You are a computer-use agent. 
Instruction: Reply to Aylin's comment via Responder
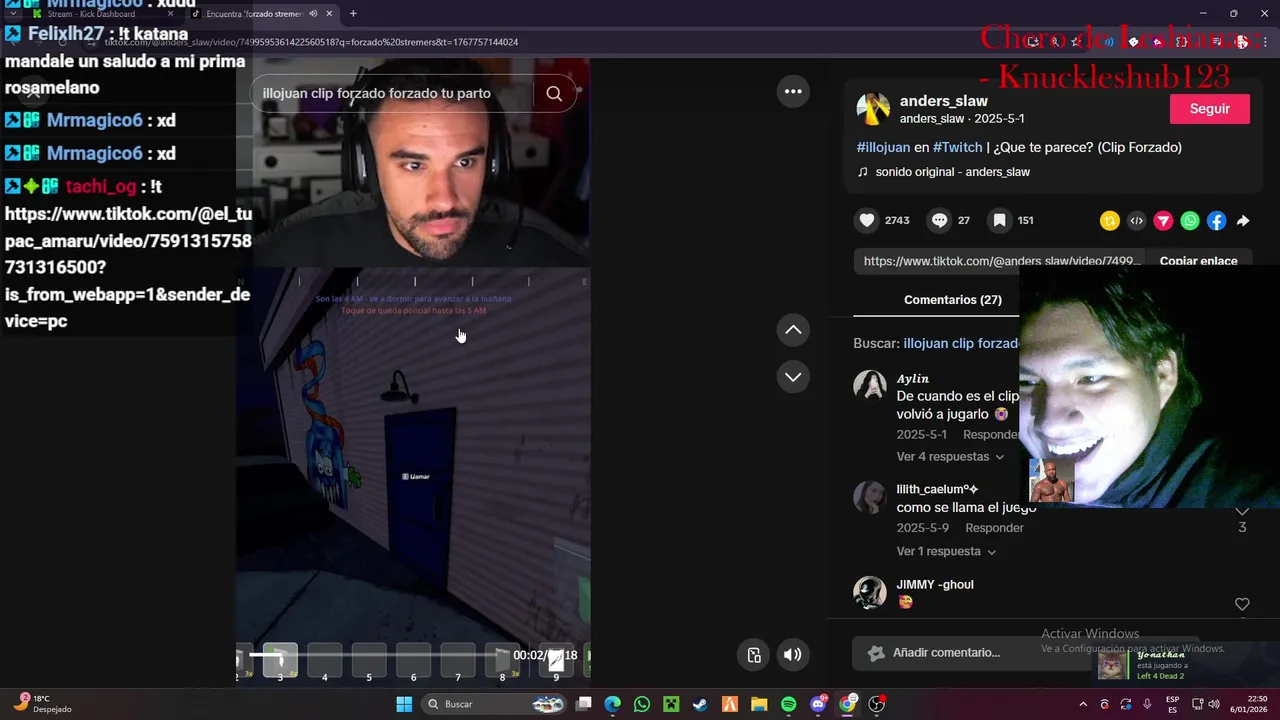pos(990,435)
